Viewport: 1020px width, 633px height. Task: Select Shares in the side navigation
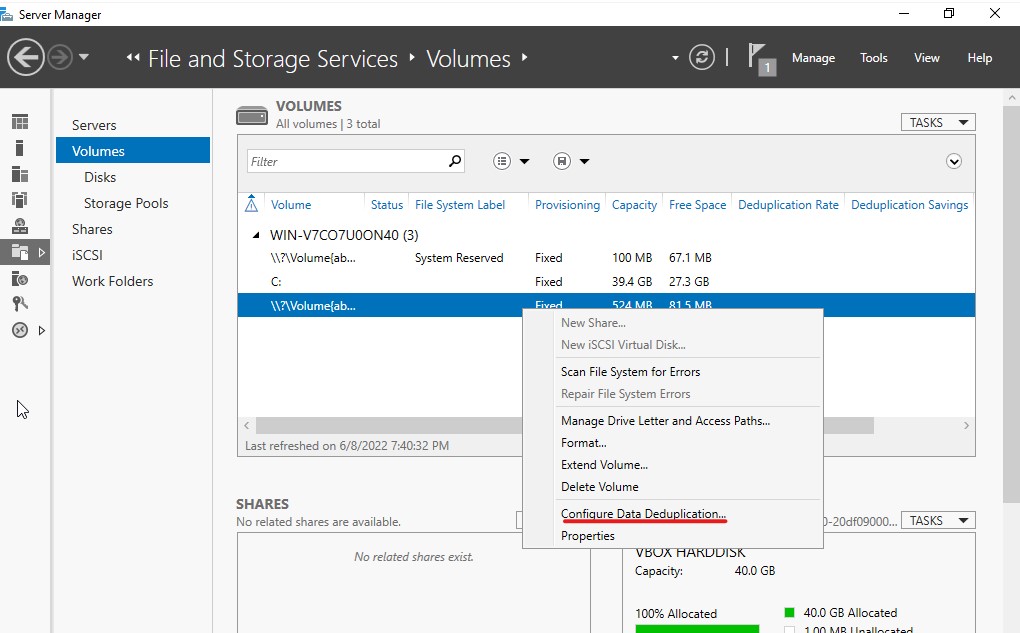tap(92, 229)
